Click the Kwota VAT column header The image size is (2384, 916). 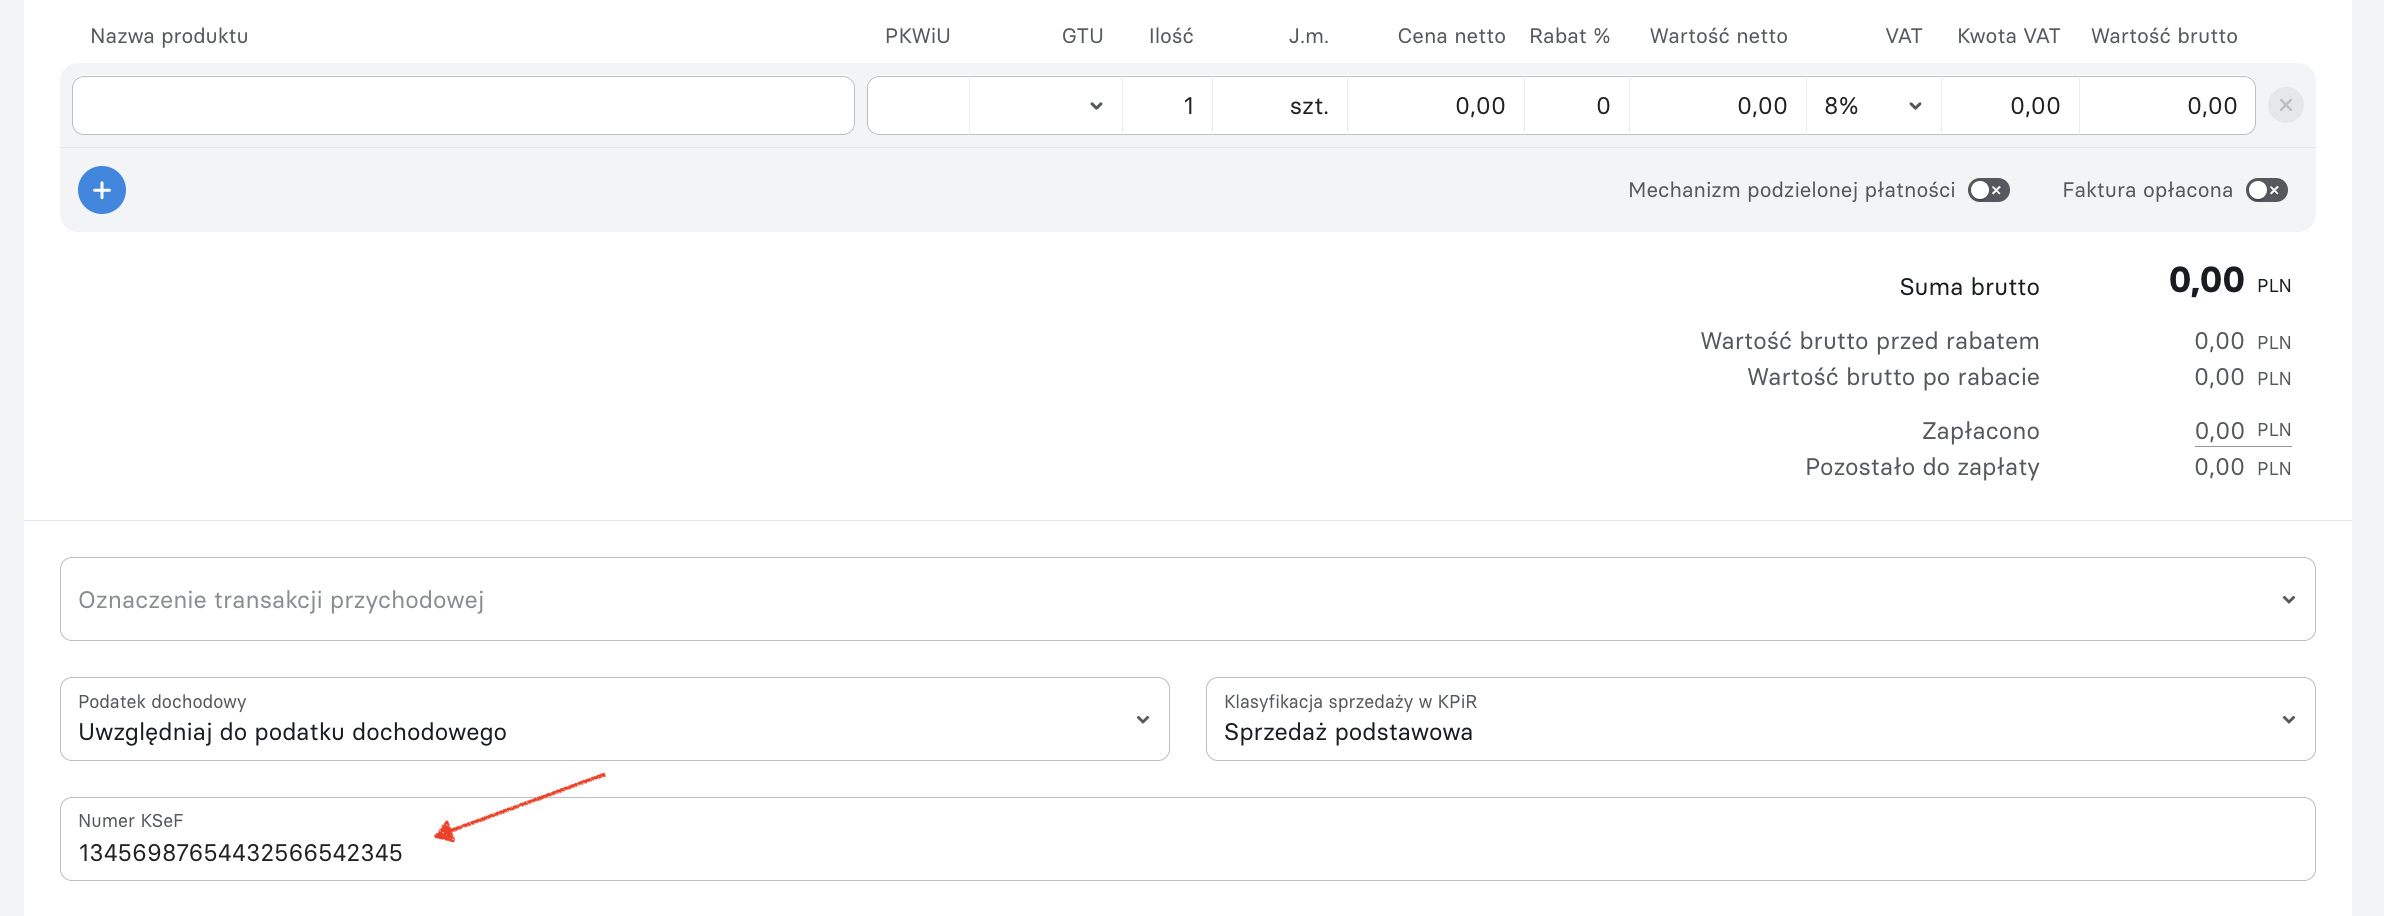click(x=2008, y=36)
